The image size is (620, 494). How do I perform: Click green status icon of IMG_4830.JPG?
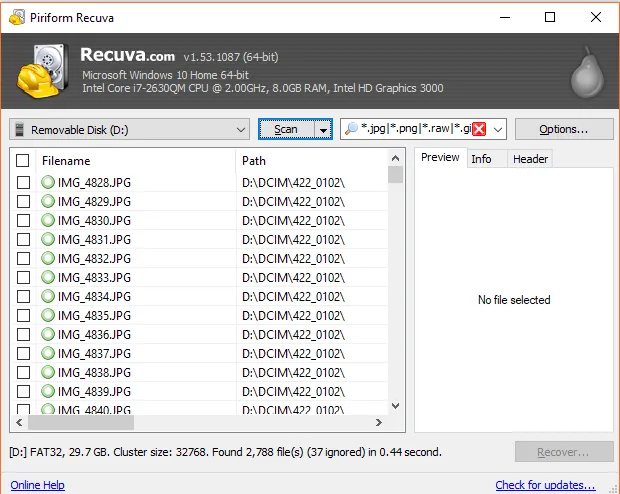[48, 220]
